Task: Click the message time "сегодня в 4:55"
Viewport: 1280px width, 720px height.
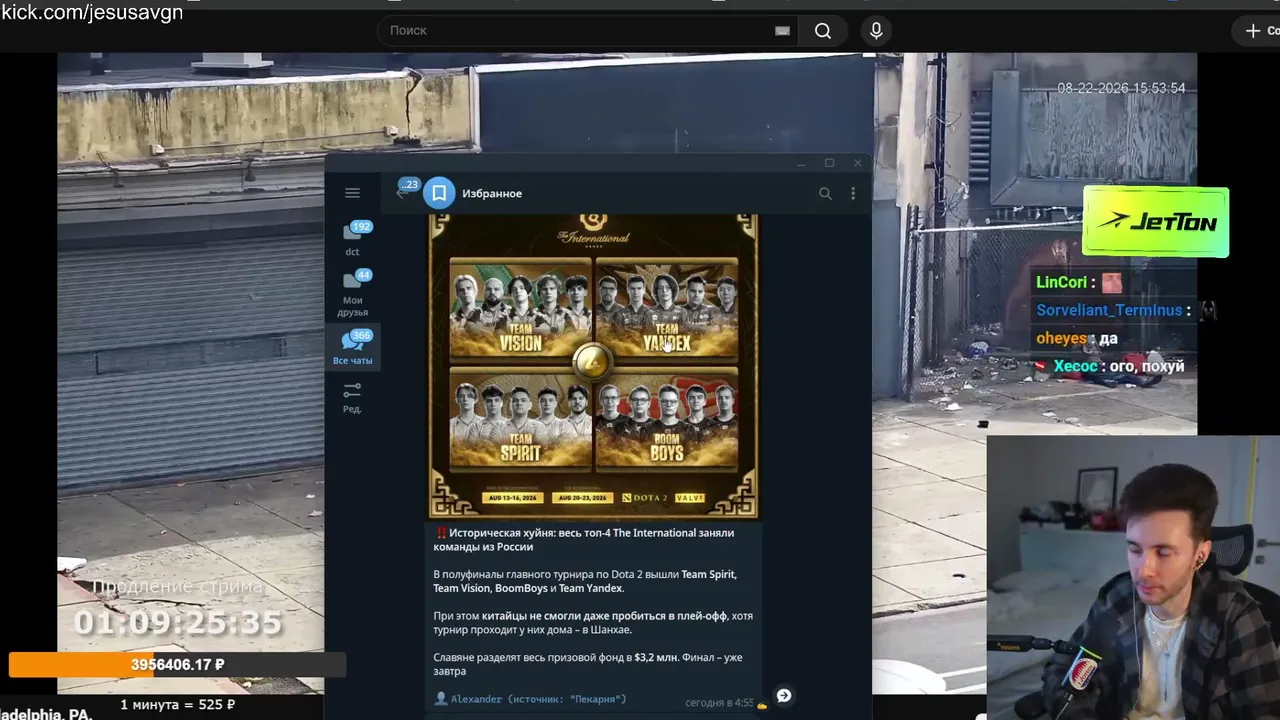Action: [x=719, y=703]
